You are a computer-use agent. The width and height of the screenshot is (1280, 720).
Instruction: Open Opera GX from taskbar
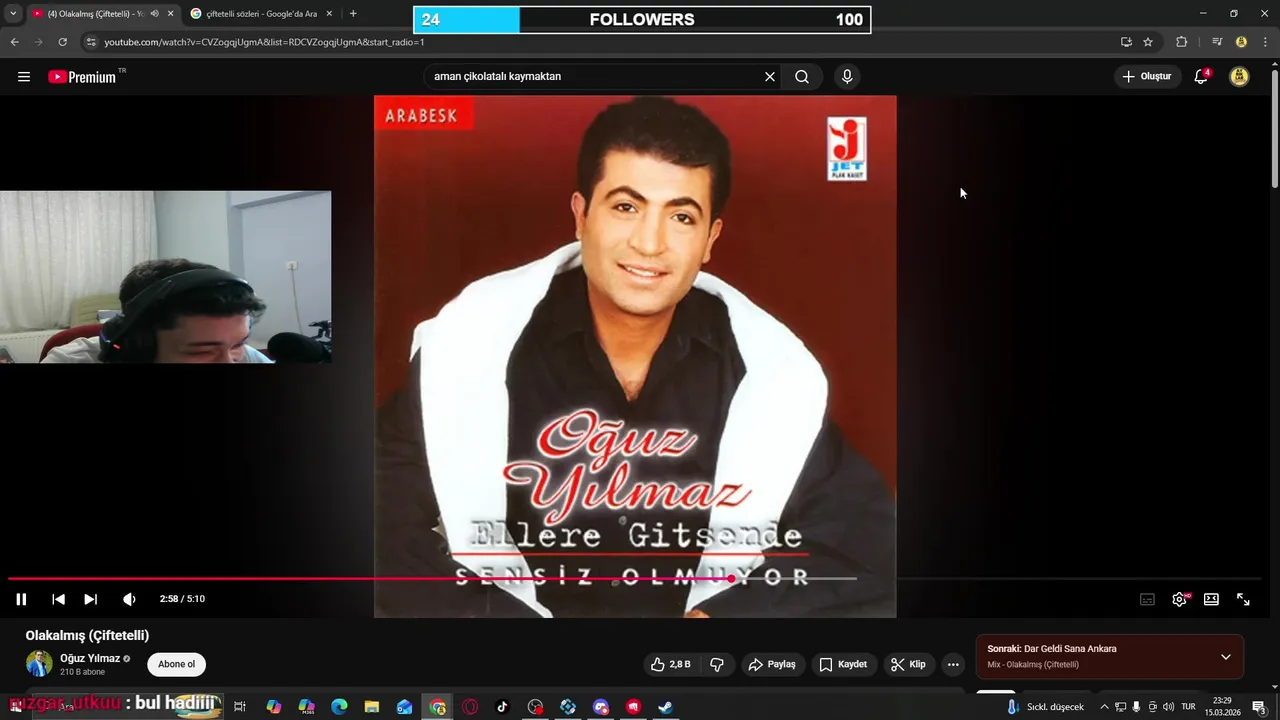470,707
